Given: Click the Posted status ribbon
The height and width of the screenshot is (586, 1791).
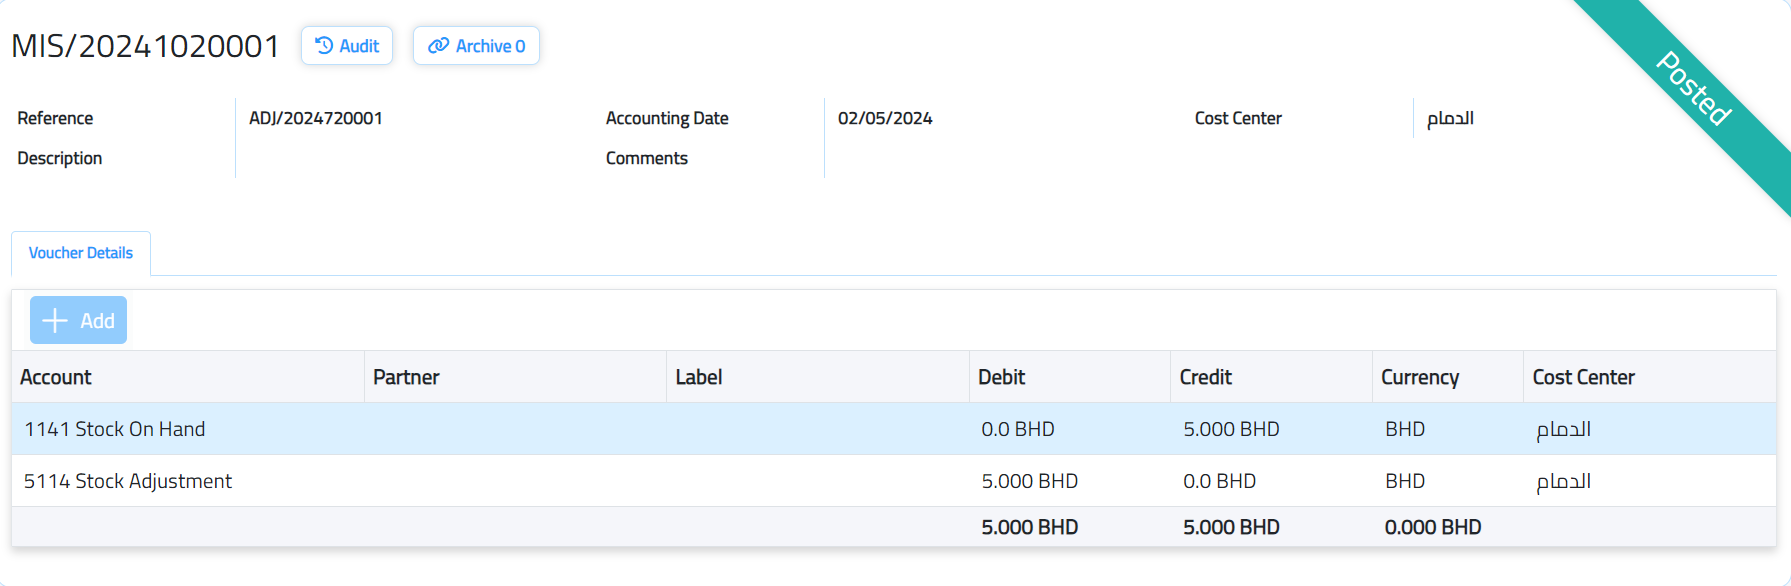Looking at the screenshot, I should pos(1693,89).
